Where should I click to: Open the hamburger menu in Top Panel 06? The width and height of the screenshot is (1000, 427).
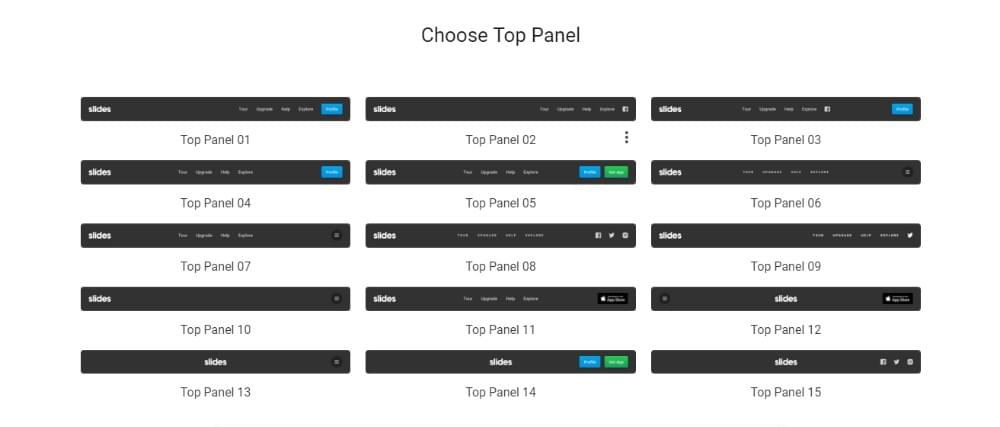[908, 172]
